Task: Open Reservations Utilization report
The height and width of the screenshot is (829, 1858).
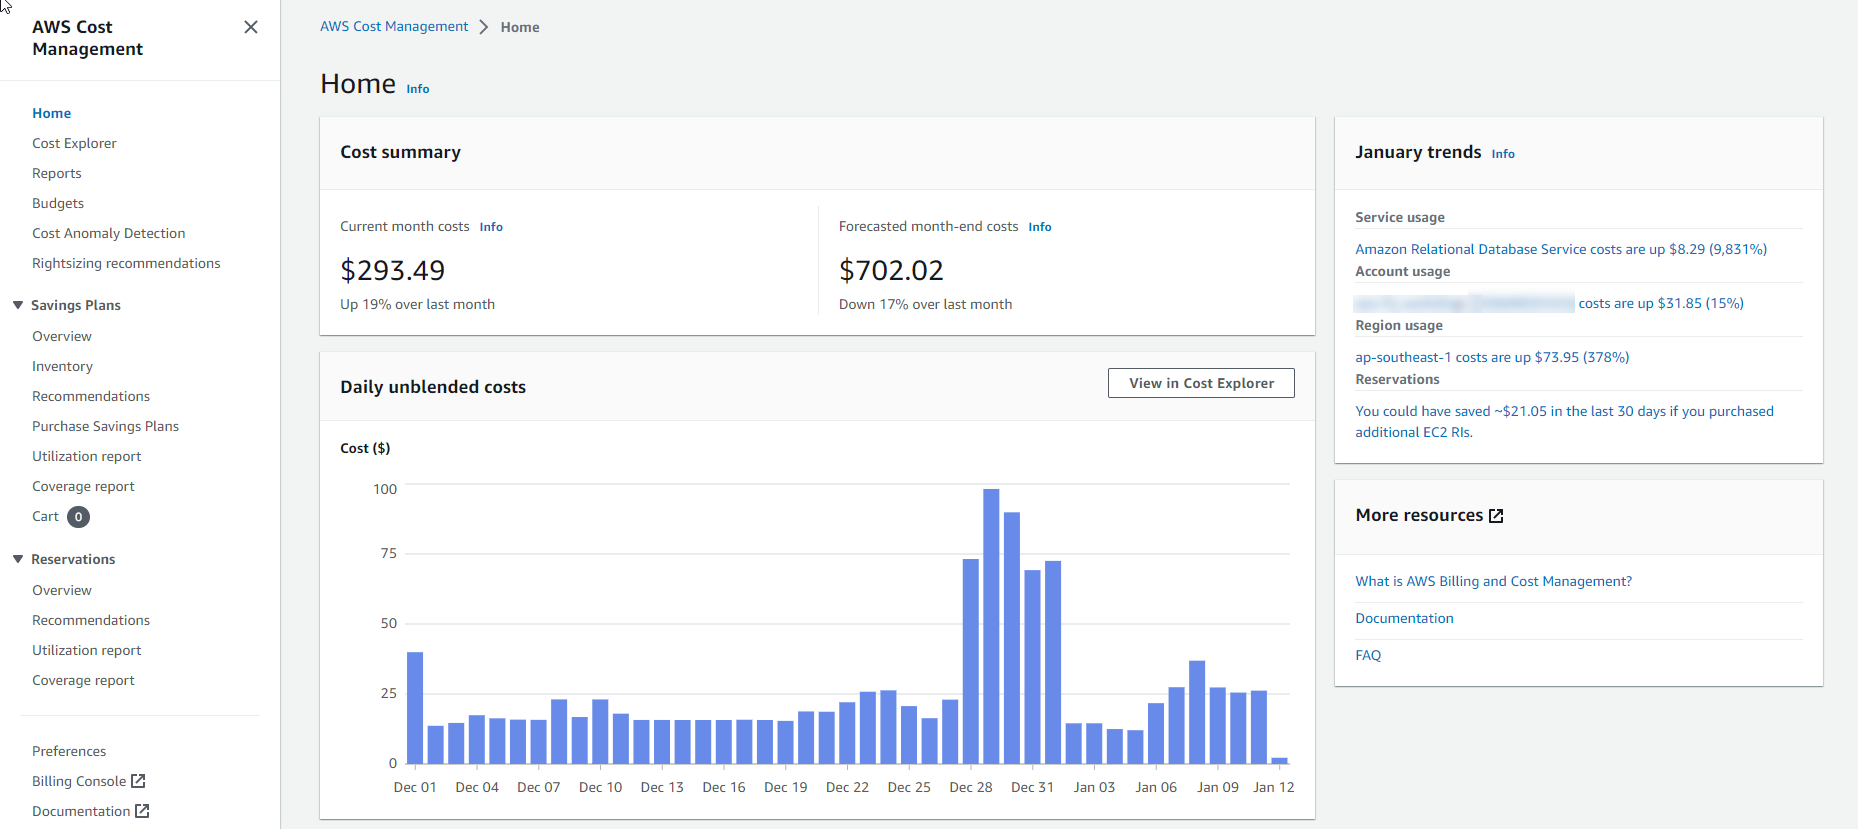Action: [x=87, y=650]
